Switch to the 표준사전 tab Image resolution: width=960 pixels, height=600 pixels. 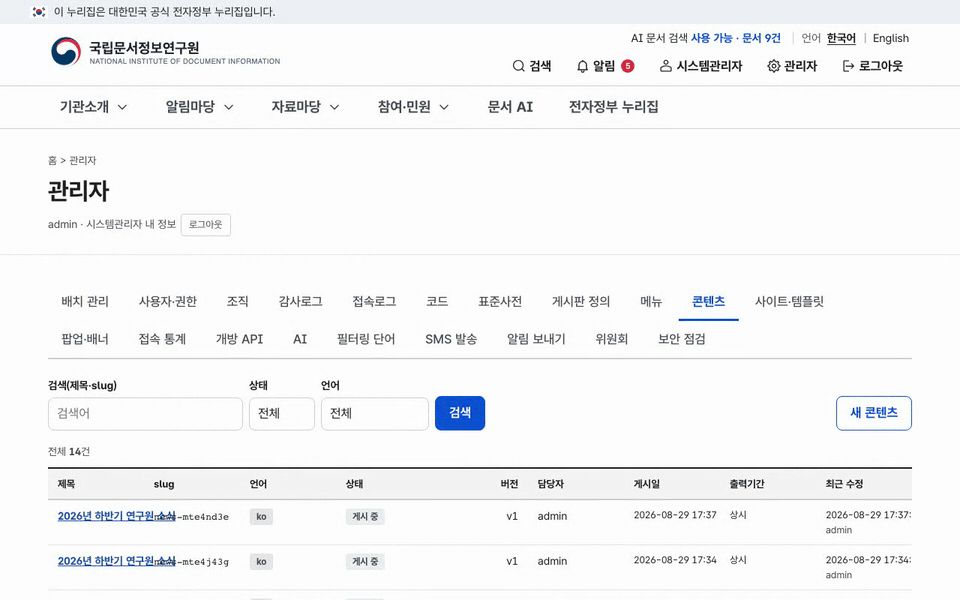(500, 301)
